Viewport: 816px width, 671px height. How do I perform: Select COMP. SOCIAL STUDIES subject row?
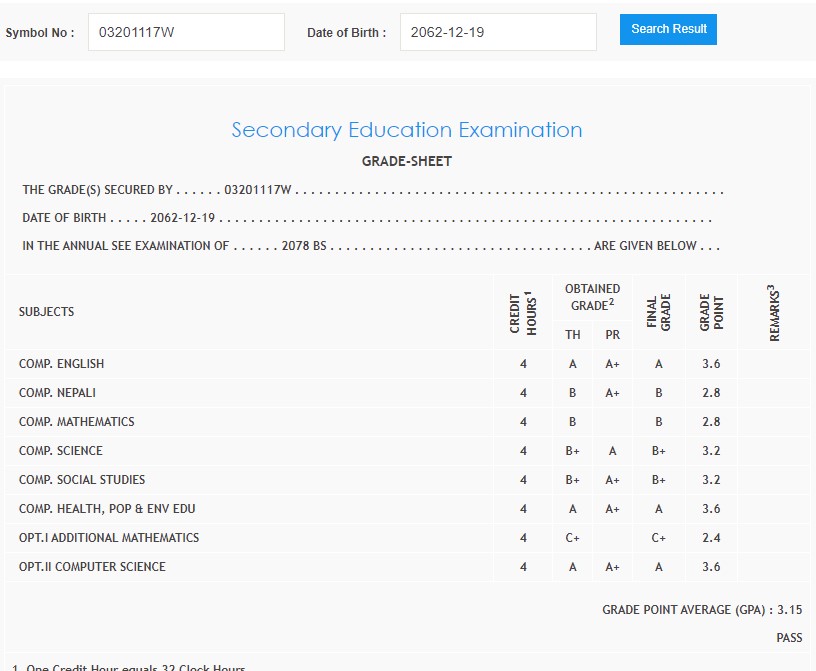click(x=82, y=480)
